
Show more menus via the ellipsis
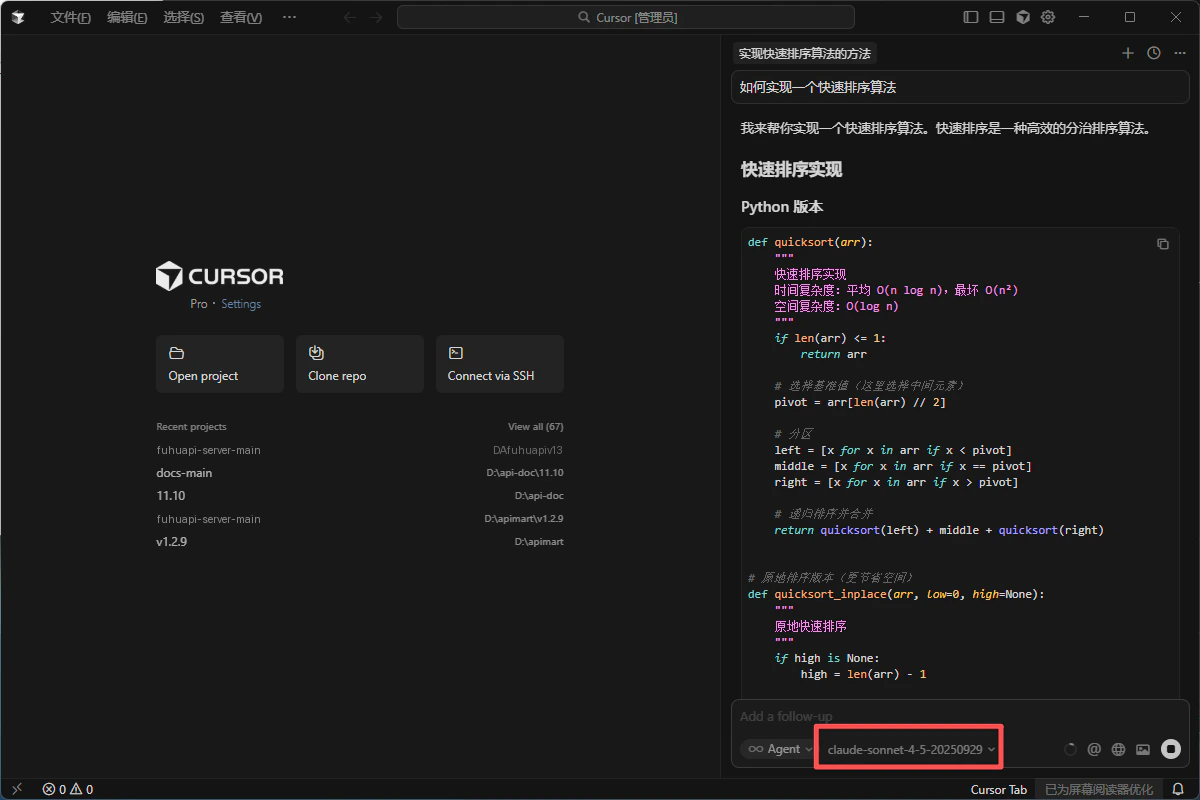[x=289, y=17]
